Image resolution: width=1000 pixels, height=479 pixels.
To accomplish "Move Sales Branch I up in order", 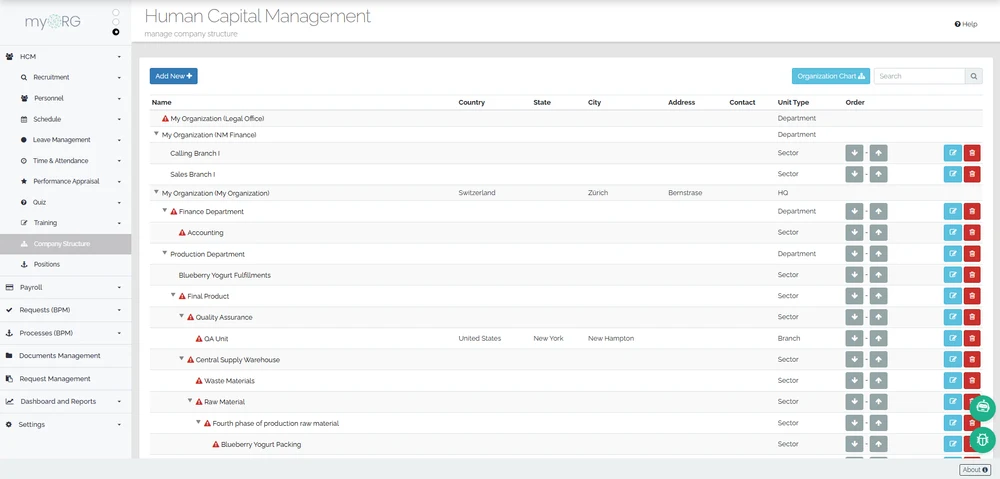I will click(x=878, y=174).
